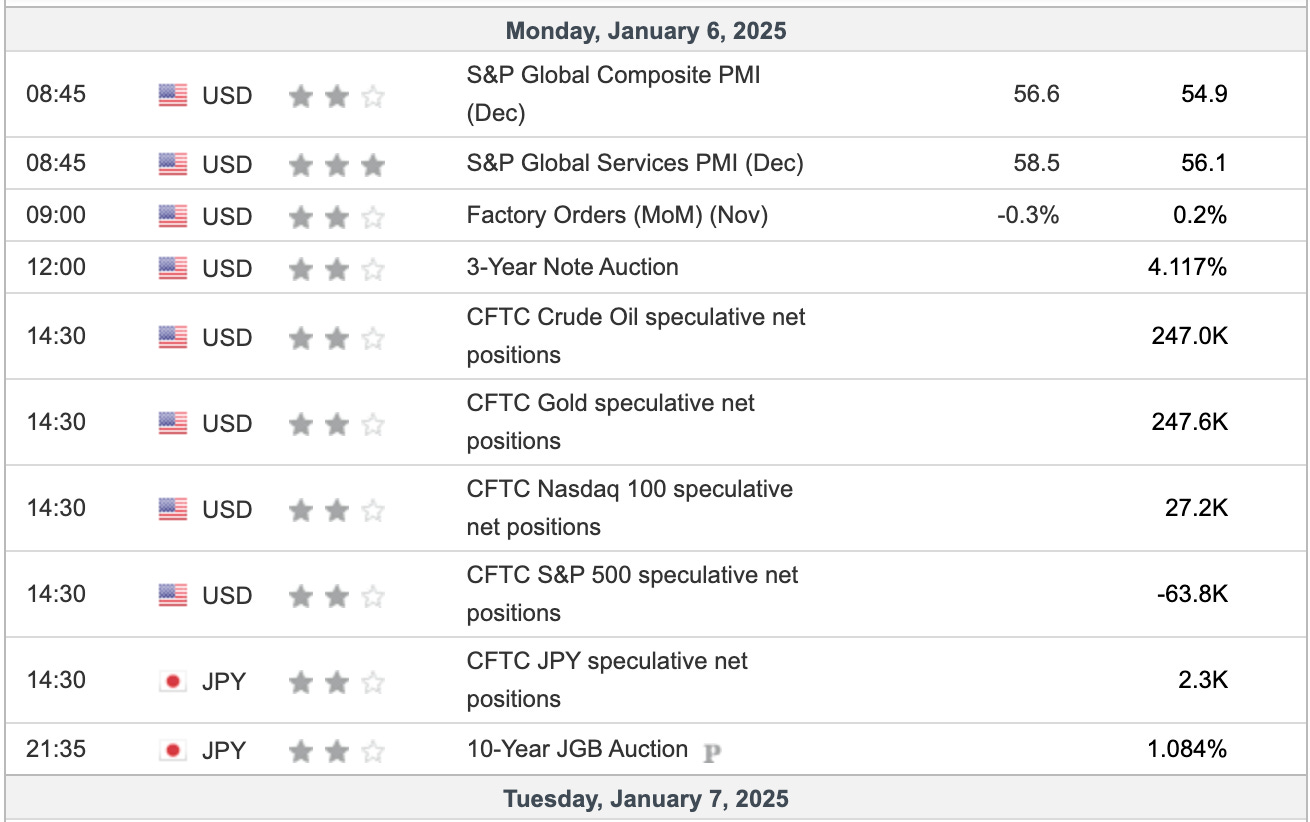The width and height of the screenshot is (1310, 822).
Task: Click the US flag beside CFTC Nasdaq 100 positions
Action: [173, 509]
